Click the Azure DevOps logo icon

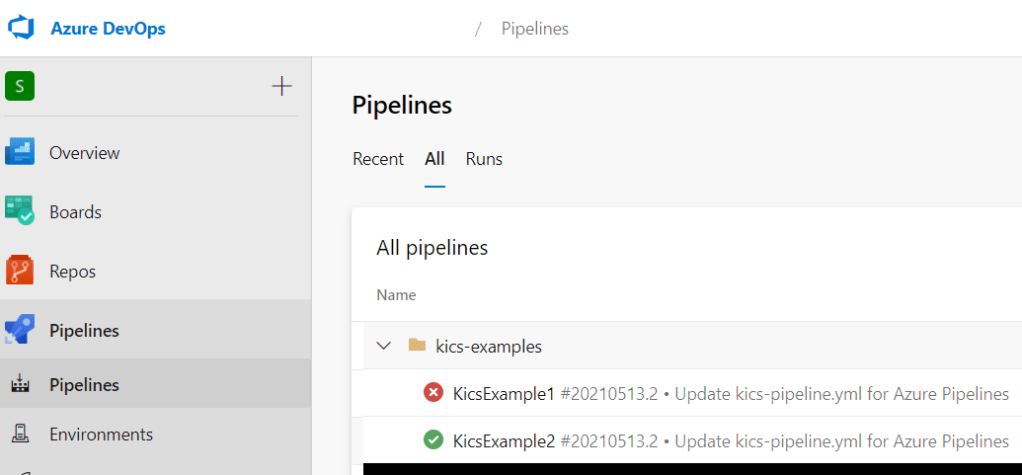click(21, 28)
